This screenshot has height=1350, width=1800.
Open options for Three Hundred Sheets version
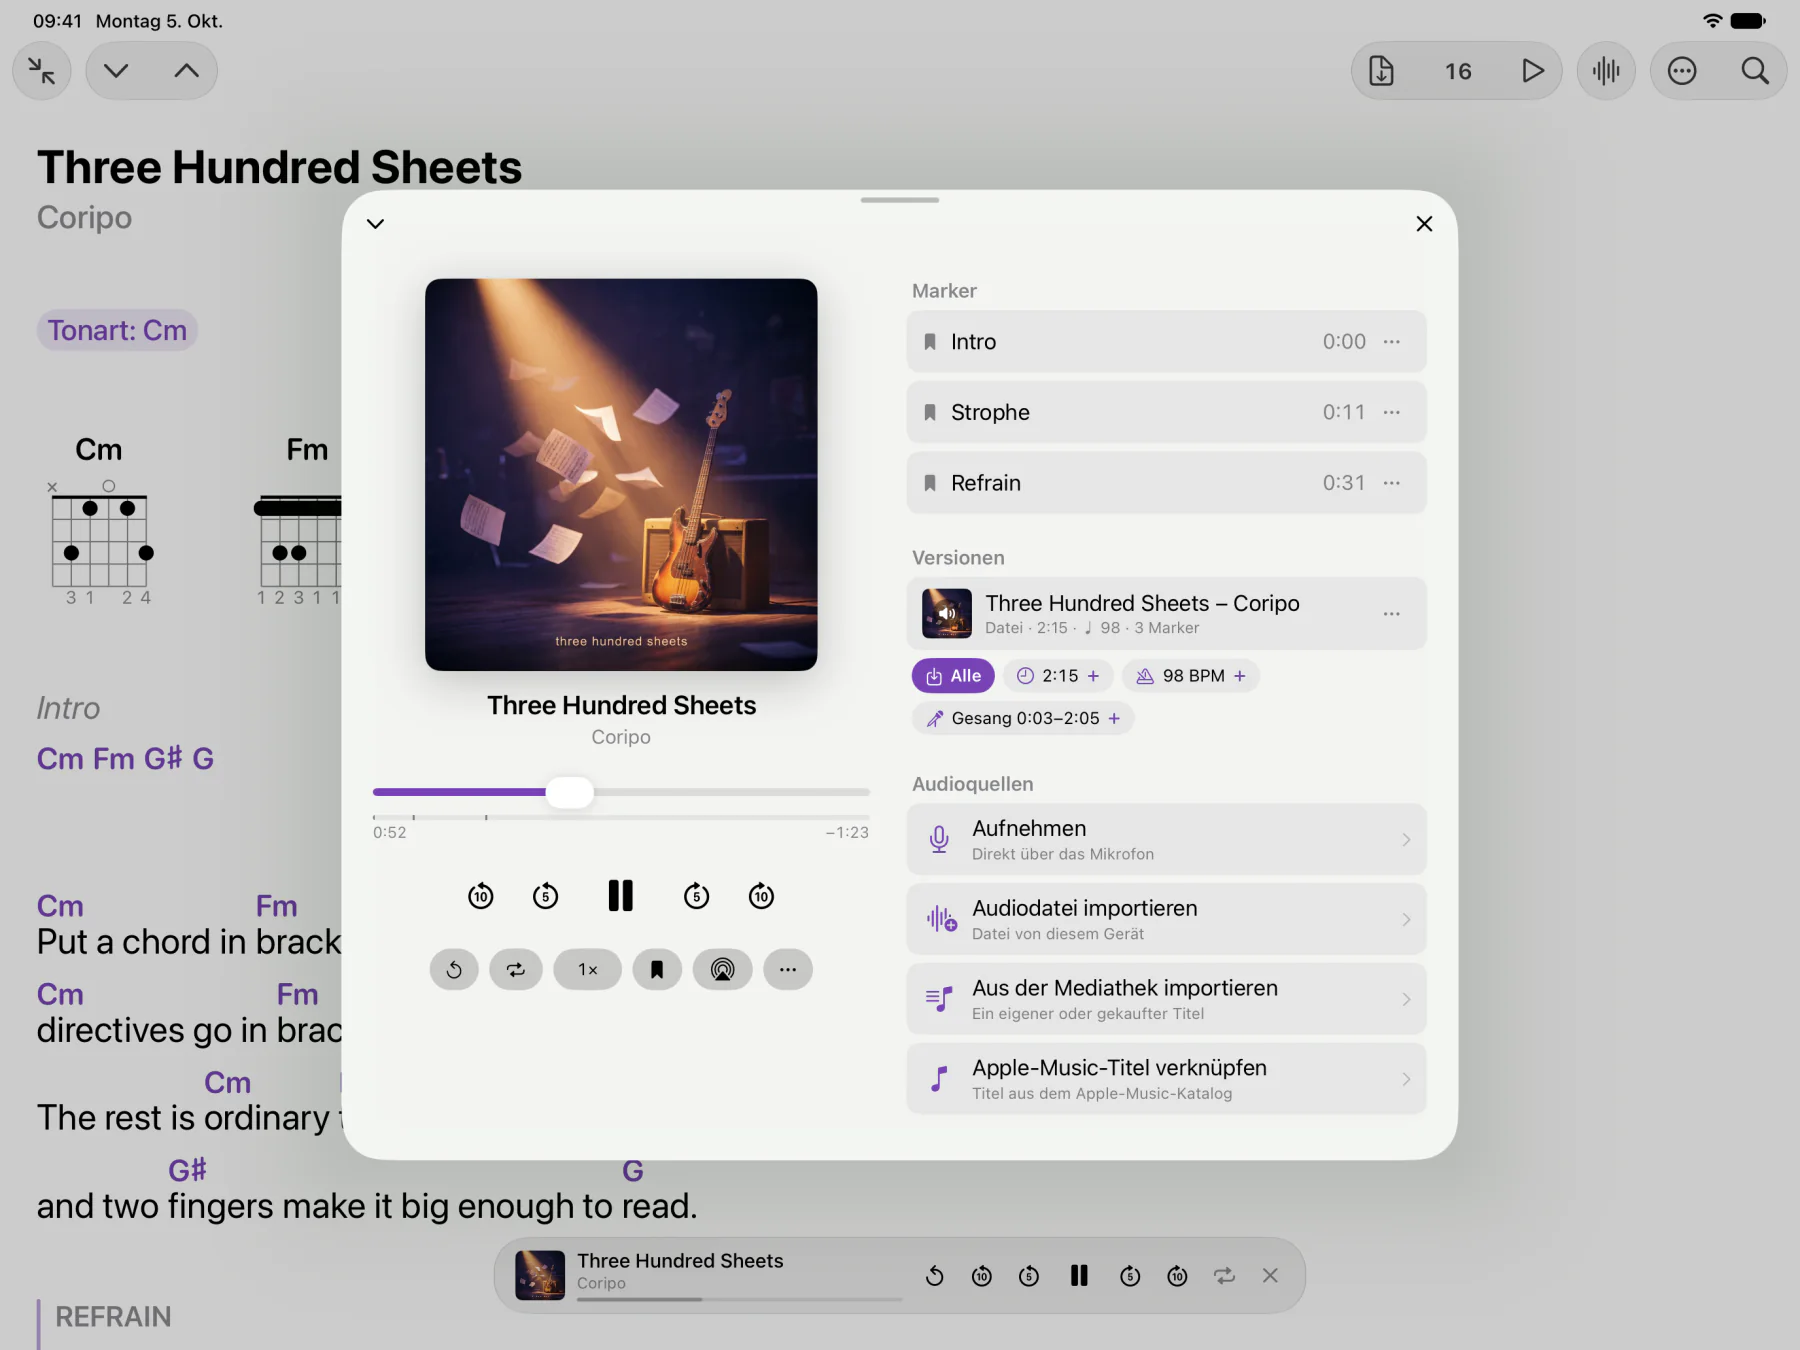pyautogui.click(x=1392, y=614)
